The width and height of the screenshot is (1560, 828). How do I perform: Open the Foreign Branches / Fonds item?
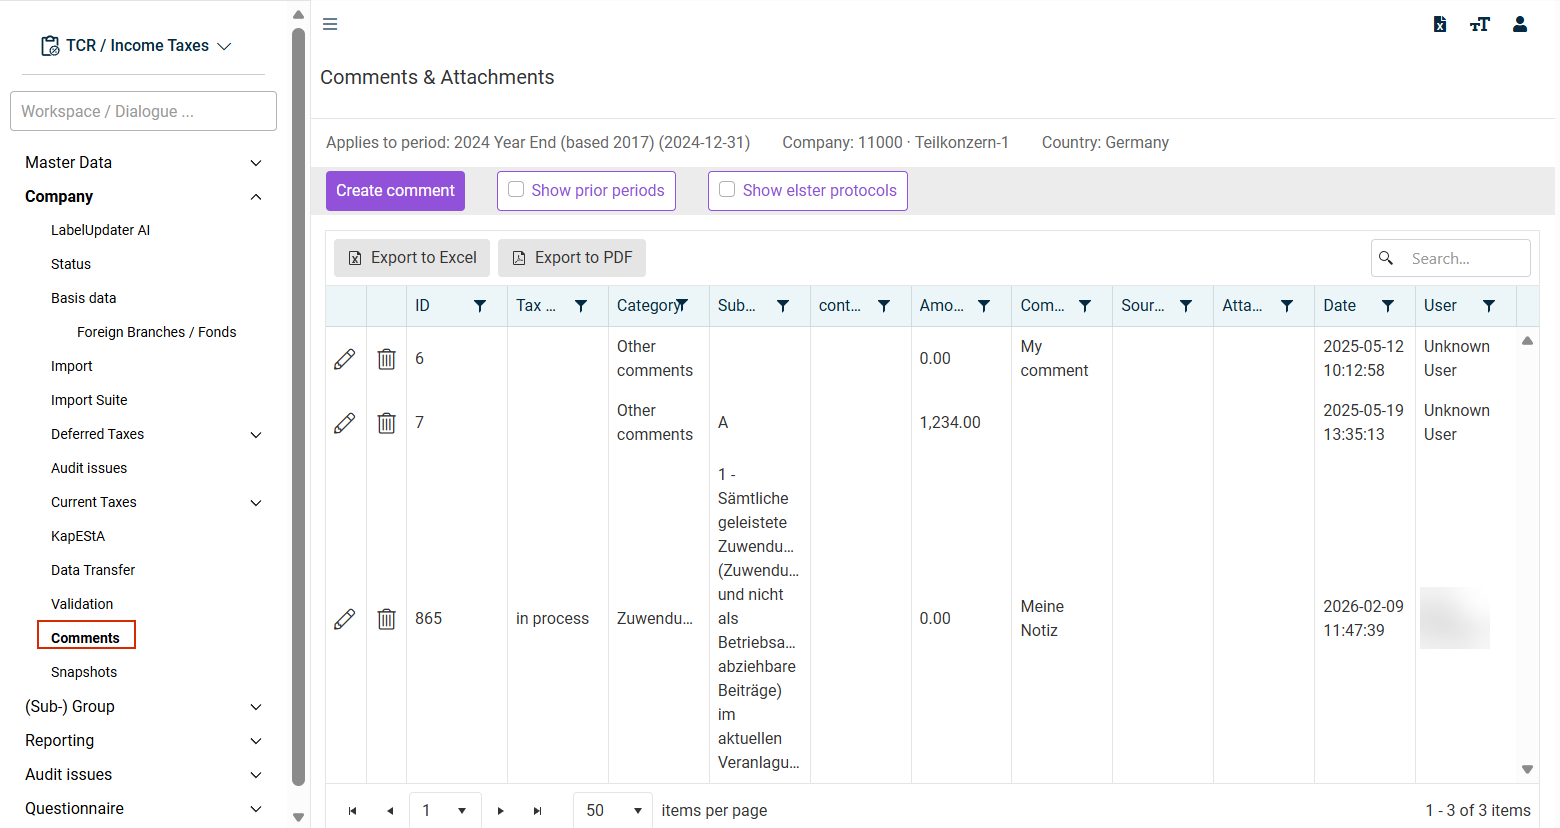click(157, 332)
